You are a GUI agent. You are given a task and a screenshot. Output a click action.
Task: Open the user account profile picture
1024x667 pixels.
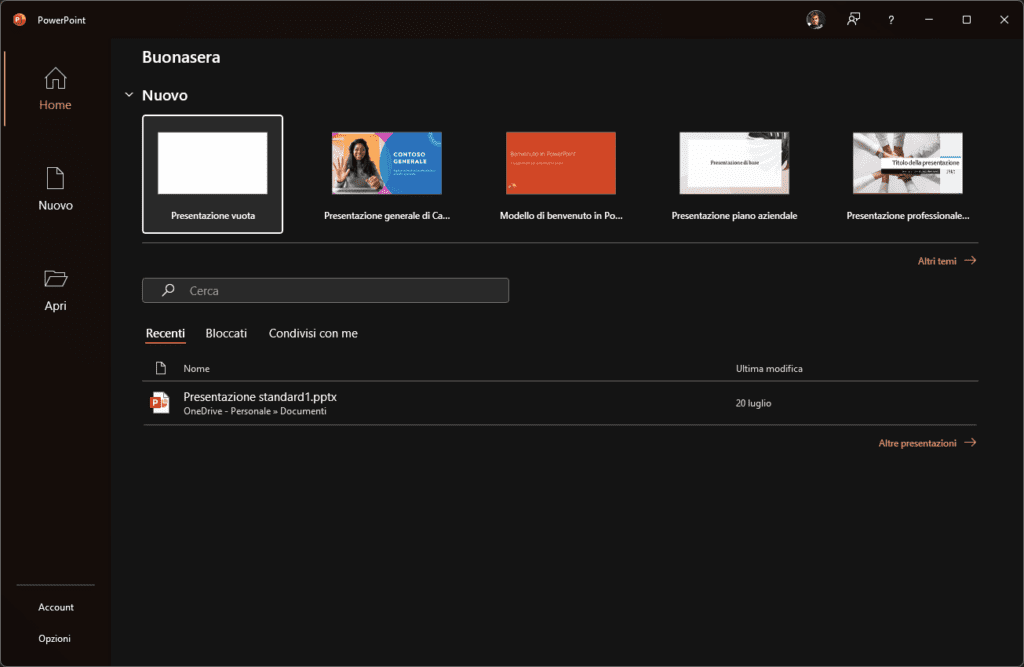[815, 19]
